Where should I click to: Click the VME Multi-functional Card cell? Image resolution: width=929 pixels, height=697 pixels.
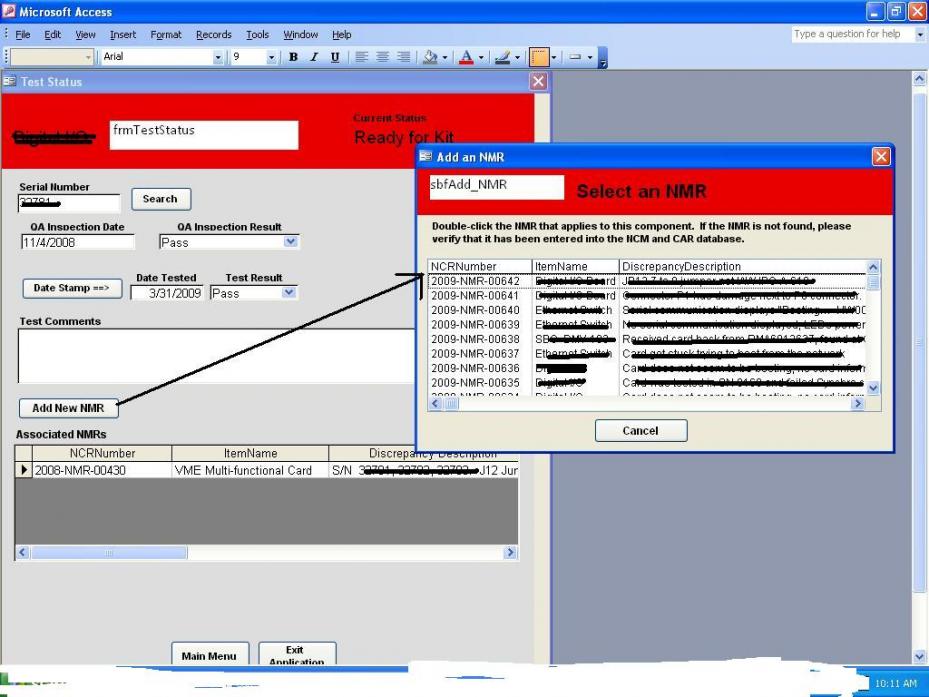[250, 470]
